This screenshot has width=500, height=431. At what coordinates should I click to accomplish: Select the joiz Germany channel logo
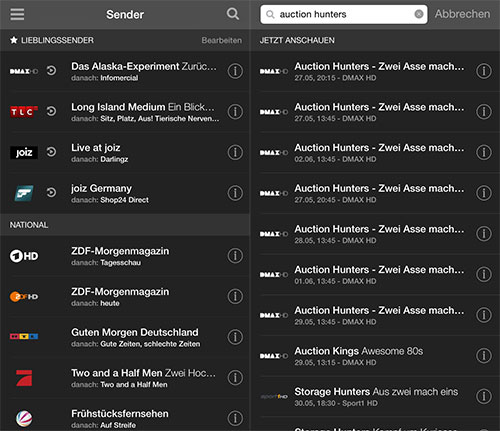tap(24, 193)
